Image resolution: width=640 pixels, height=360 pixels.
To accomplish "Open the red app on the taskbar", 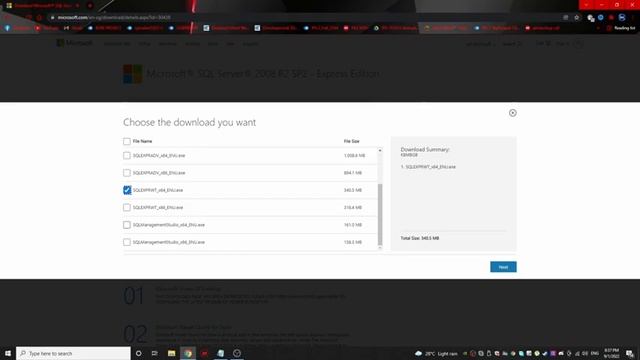I will coord(204,353).
